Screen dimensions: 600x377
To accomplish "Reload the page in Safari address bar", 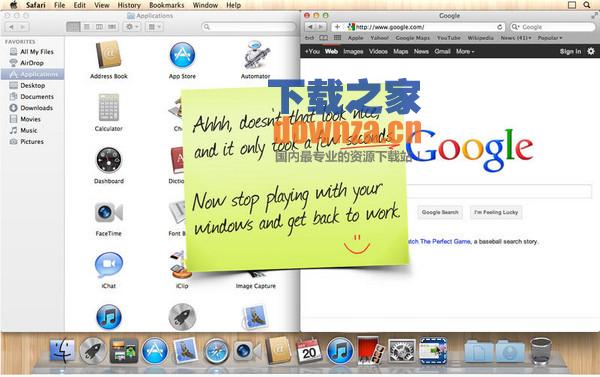I will point(499,27).
